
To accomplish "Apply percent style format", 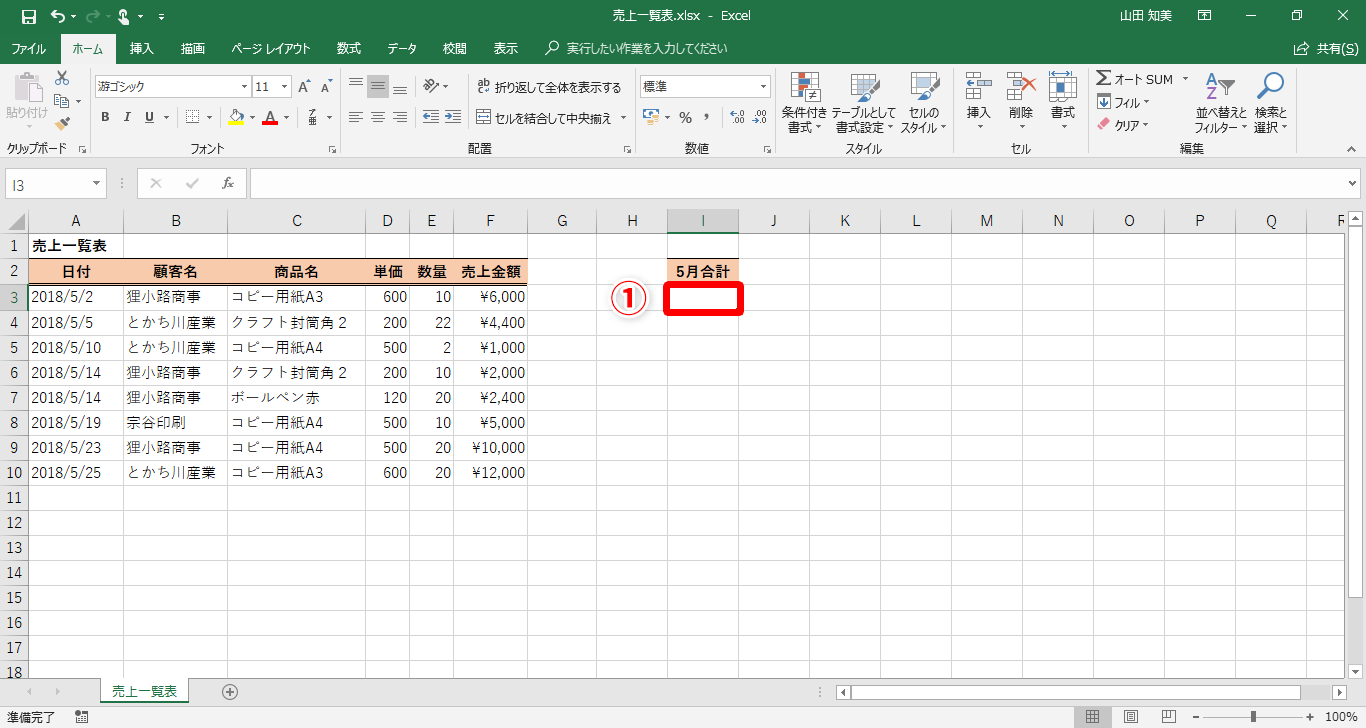I will coord(685,117).
